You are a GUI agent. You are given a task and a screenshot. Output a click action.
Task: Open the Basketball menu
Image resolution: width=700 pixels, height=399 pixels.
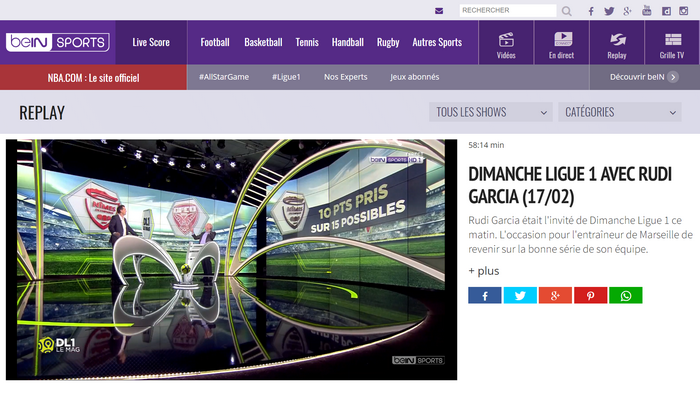[x=263, y=42]
